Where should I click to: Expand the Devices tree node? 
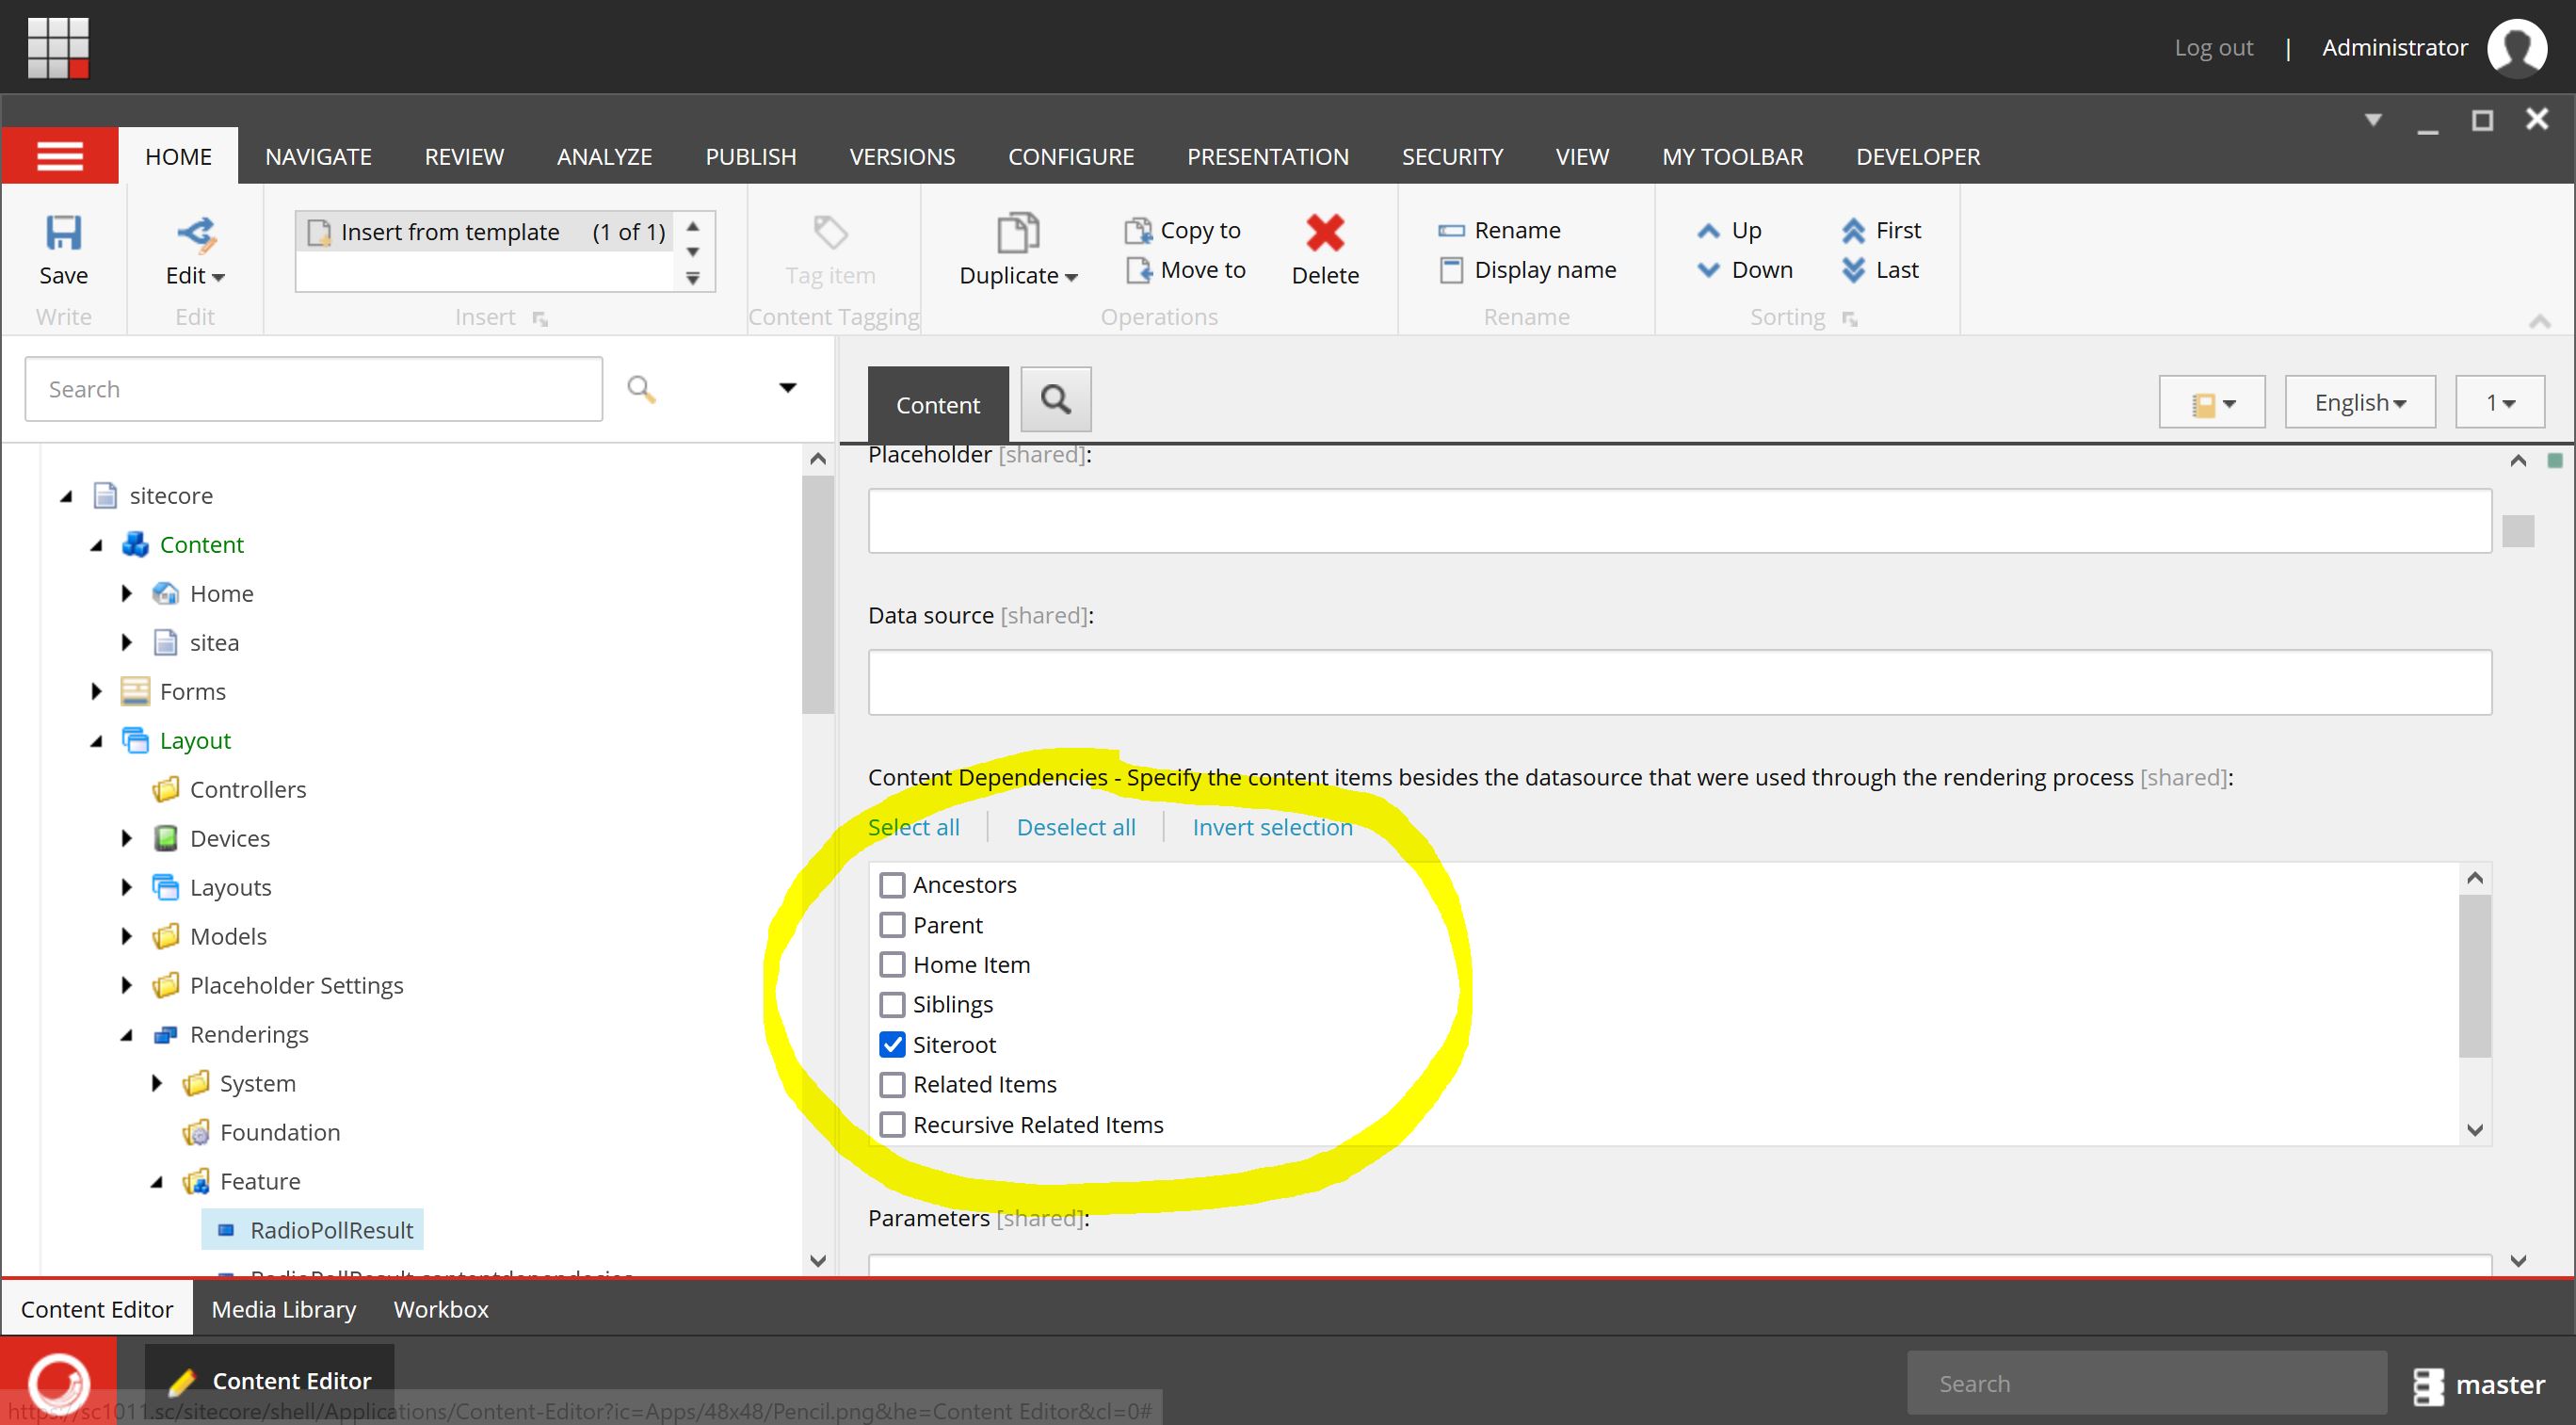tap(127, 839)
